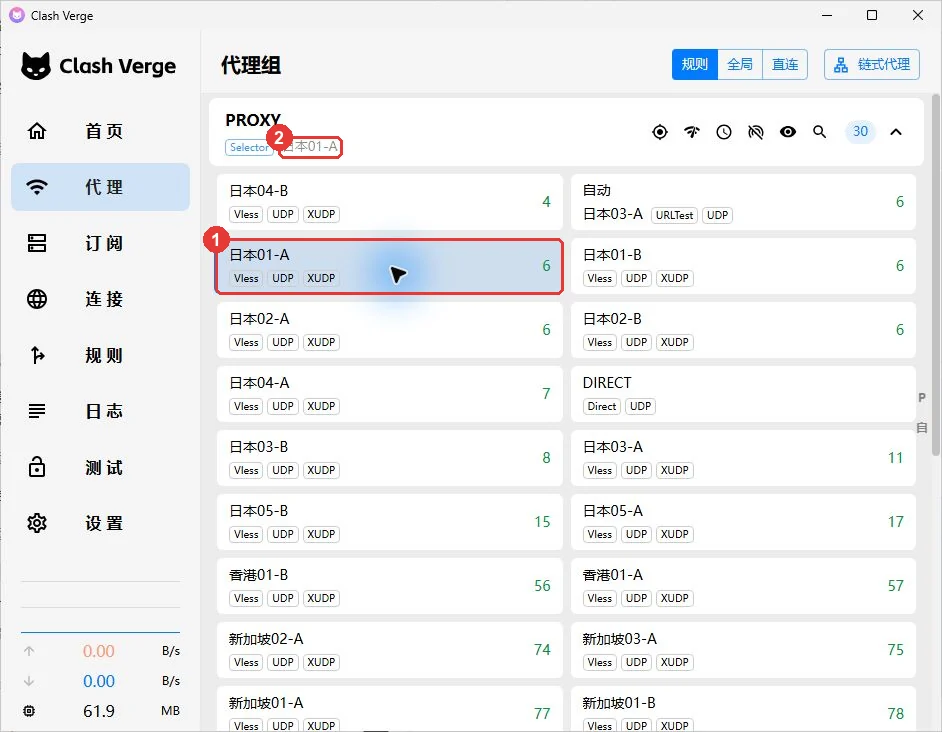Open 连接 connections page in sidebar
This screenshot has height=732, width=942.
coord(100,299)
